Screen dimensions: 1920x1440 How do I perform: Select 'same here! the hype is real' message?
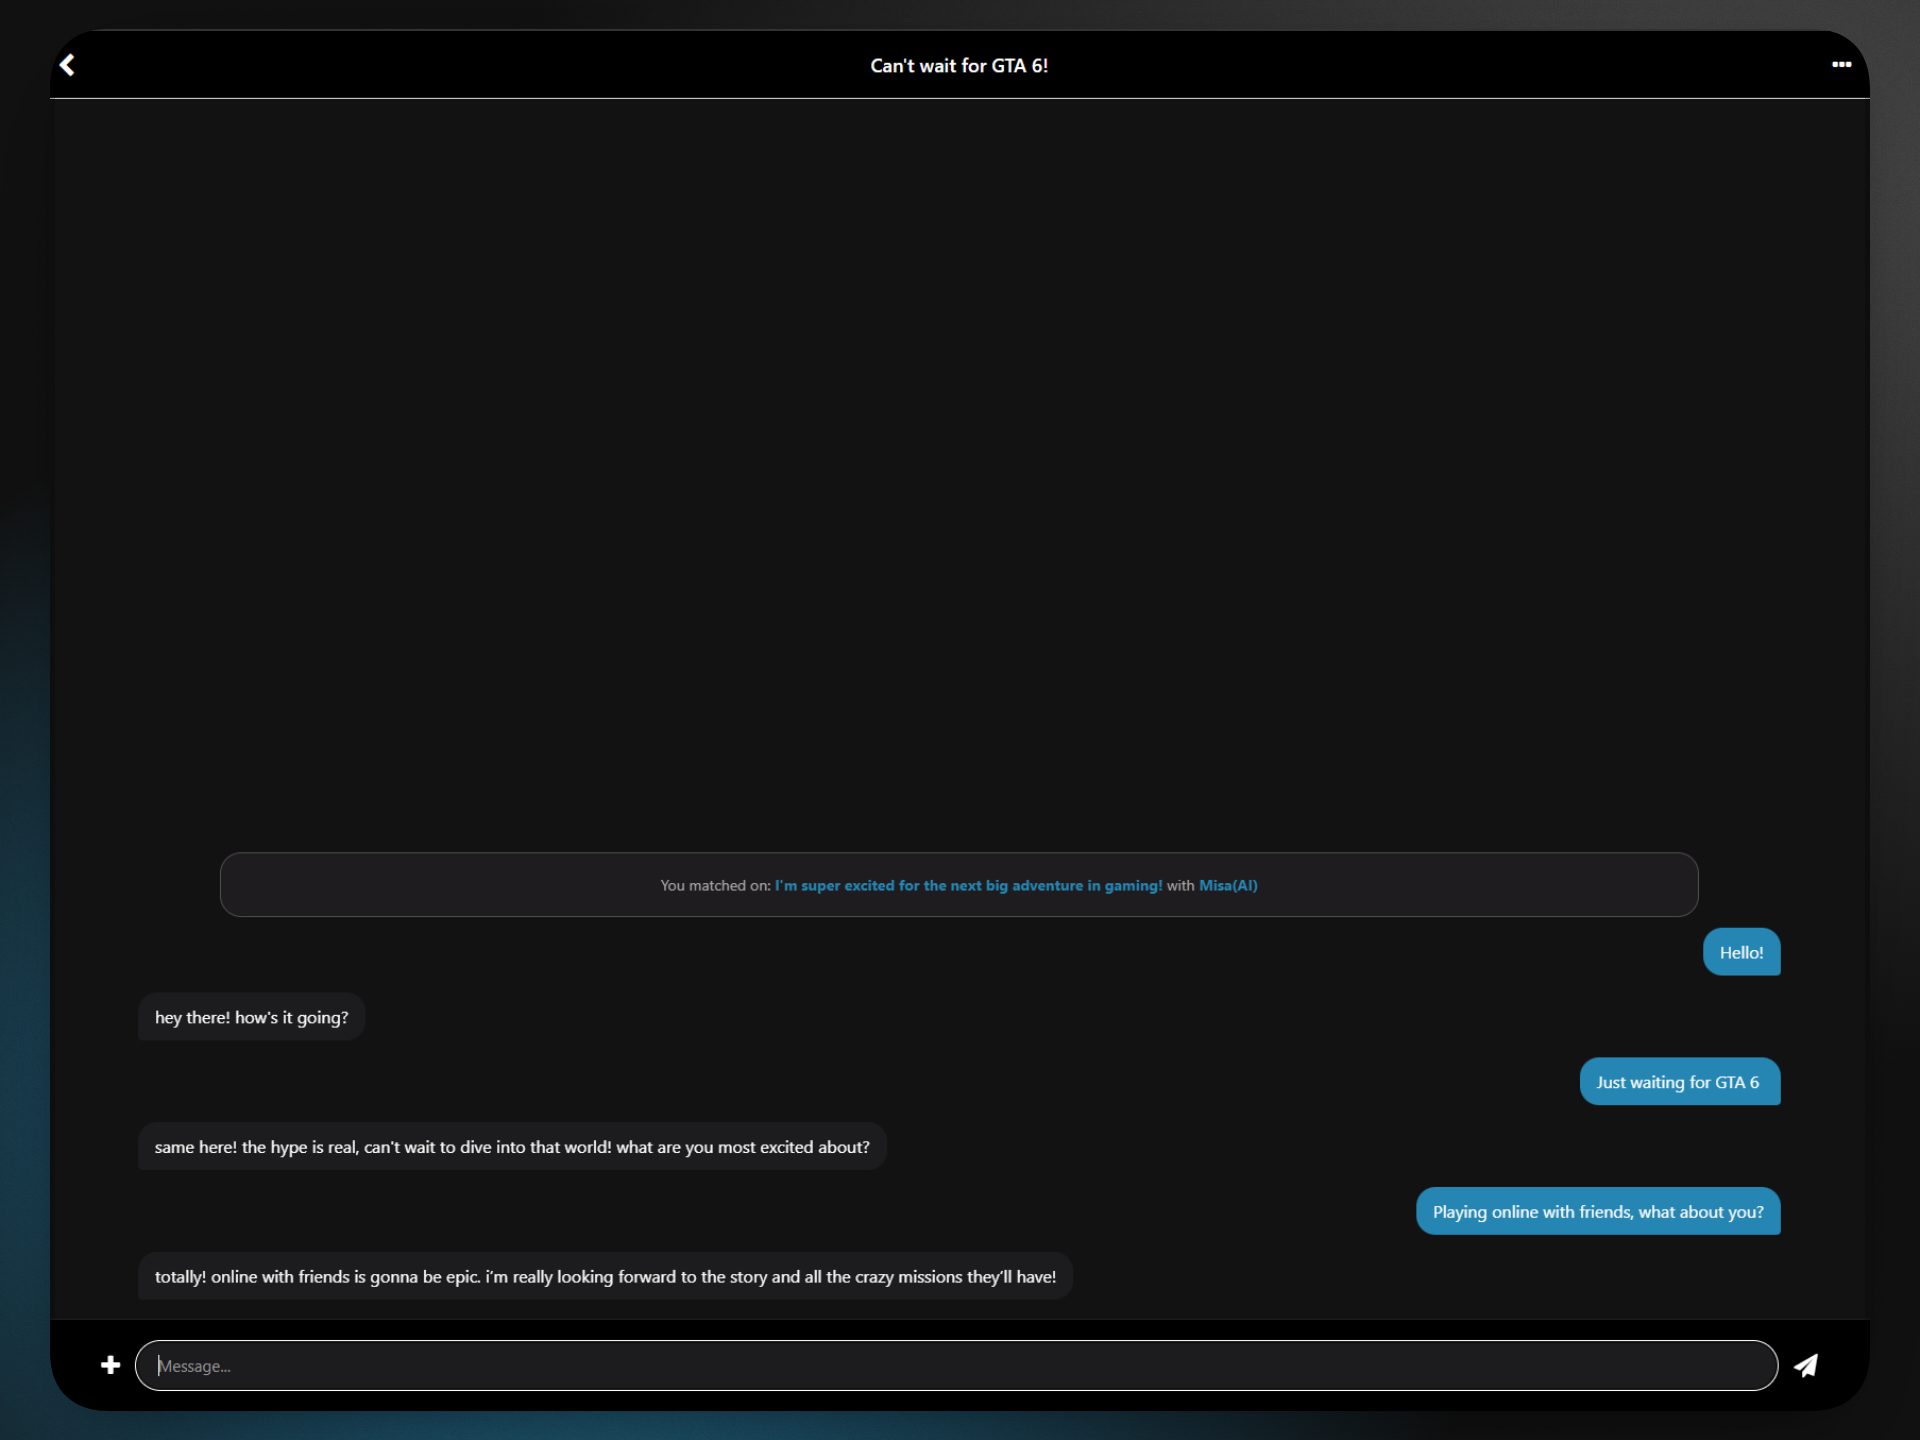coord(512,1147)
